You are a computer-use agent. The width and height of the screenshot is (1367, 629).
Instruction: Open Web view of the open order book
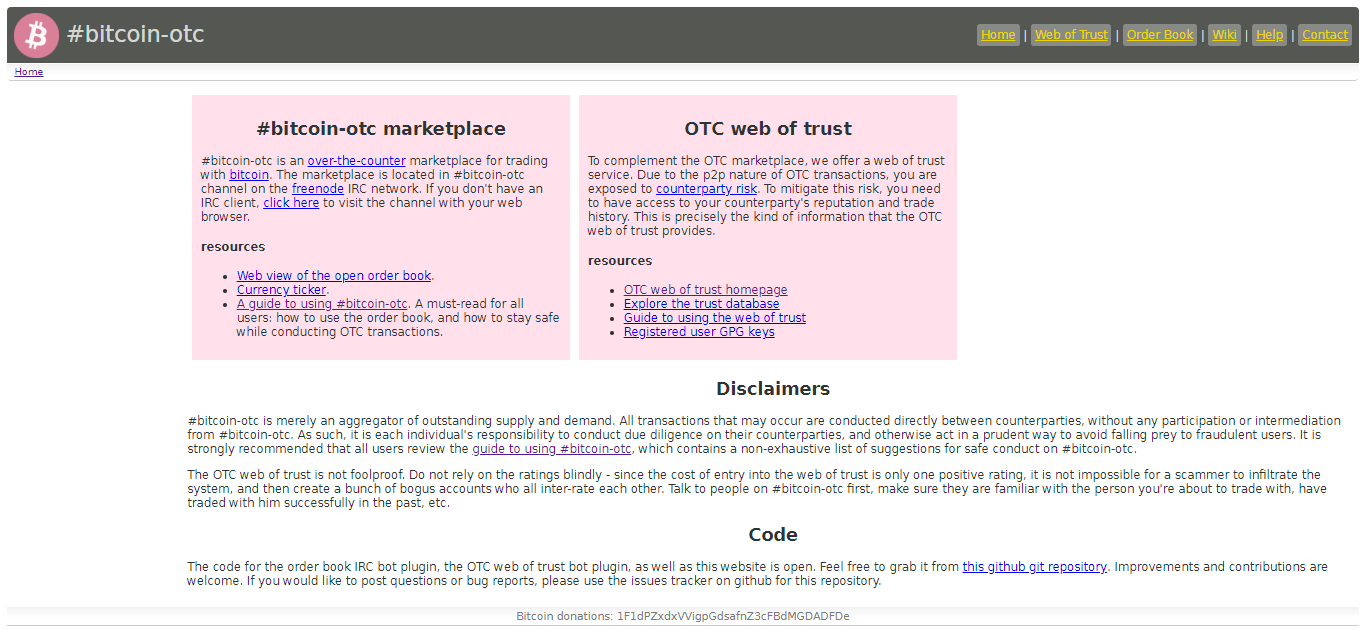tap(334, 276)
